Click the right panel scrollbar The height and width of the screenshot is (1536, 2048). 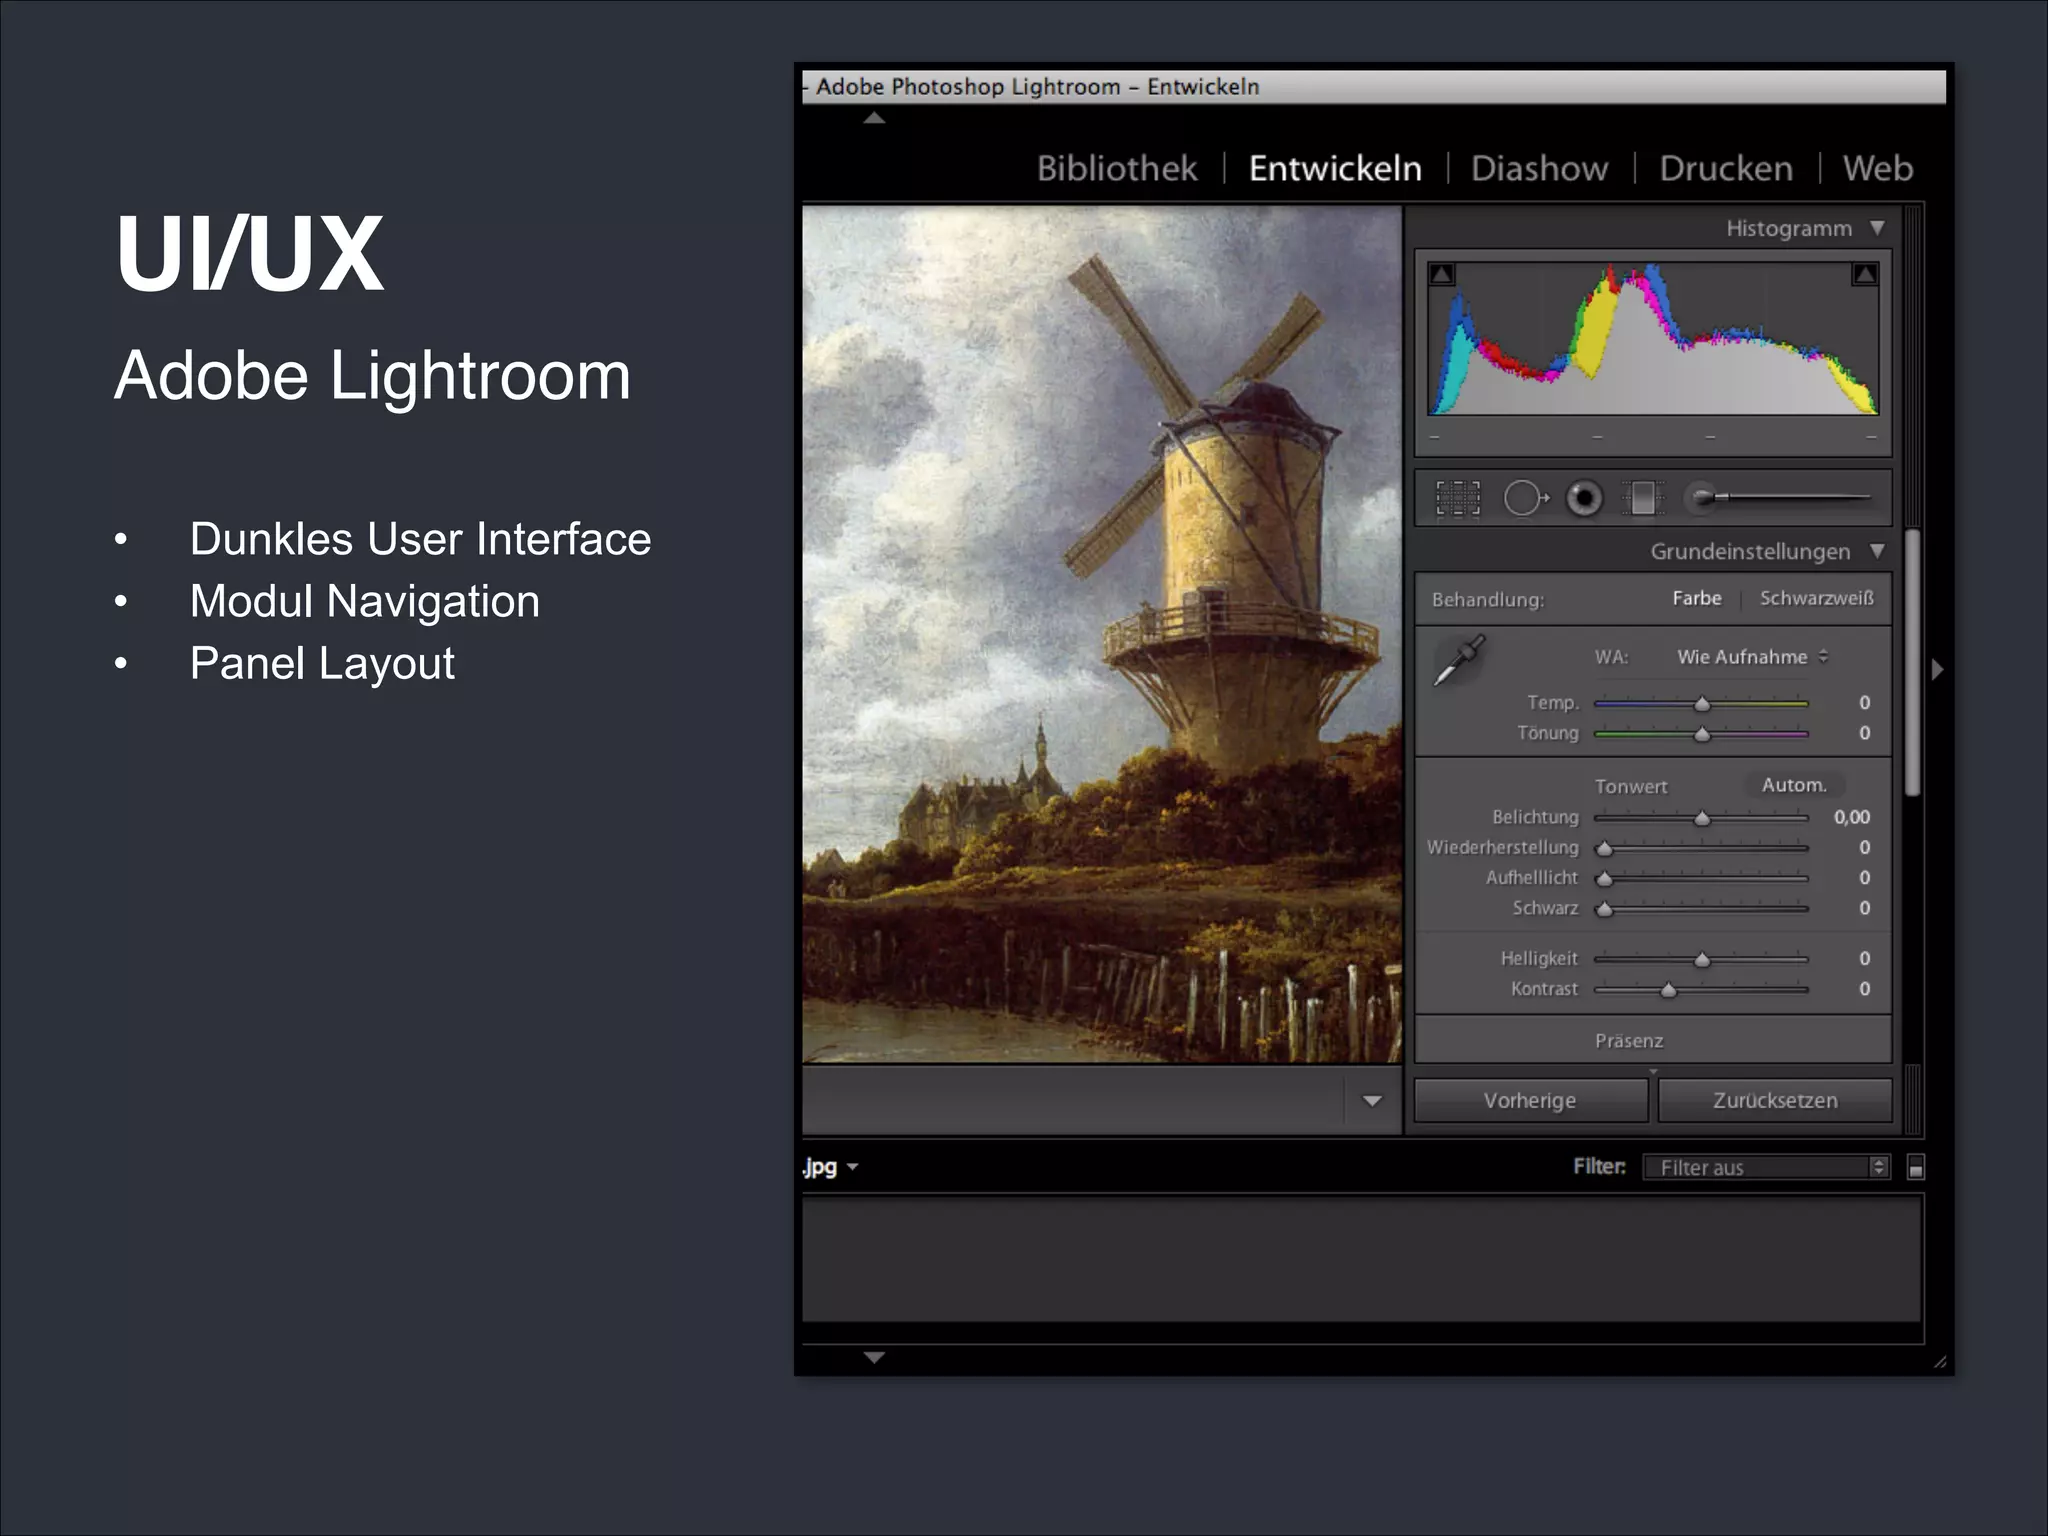[1913, 663]
